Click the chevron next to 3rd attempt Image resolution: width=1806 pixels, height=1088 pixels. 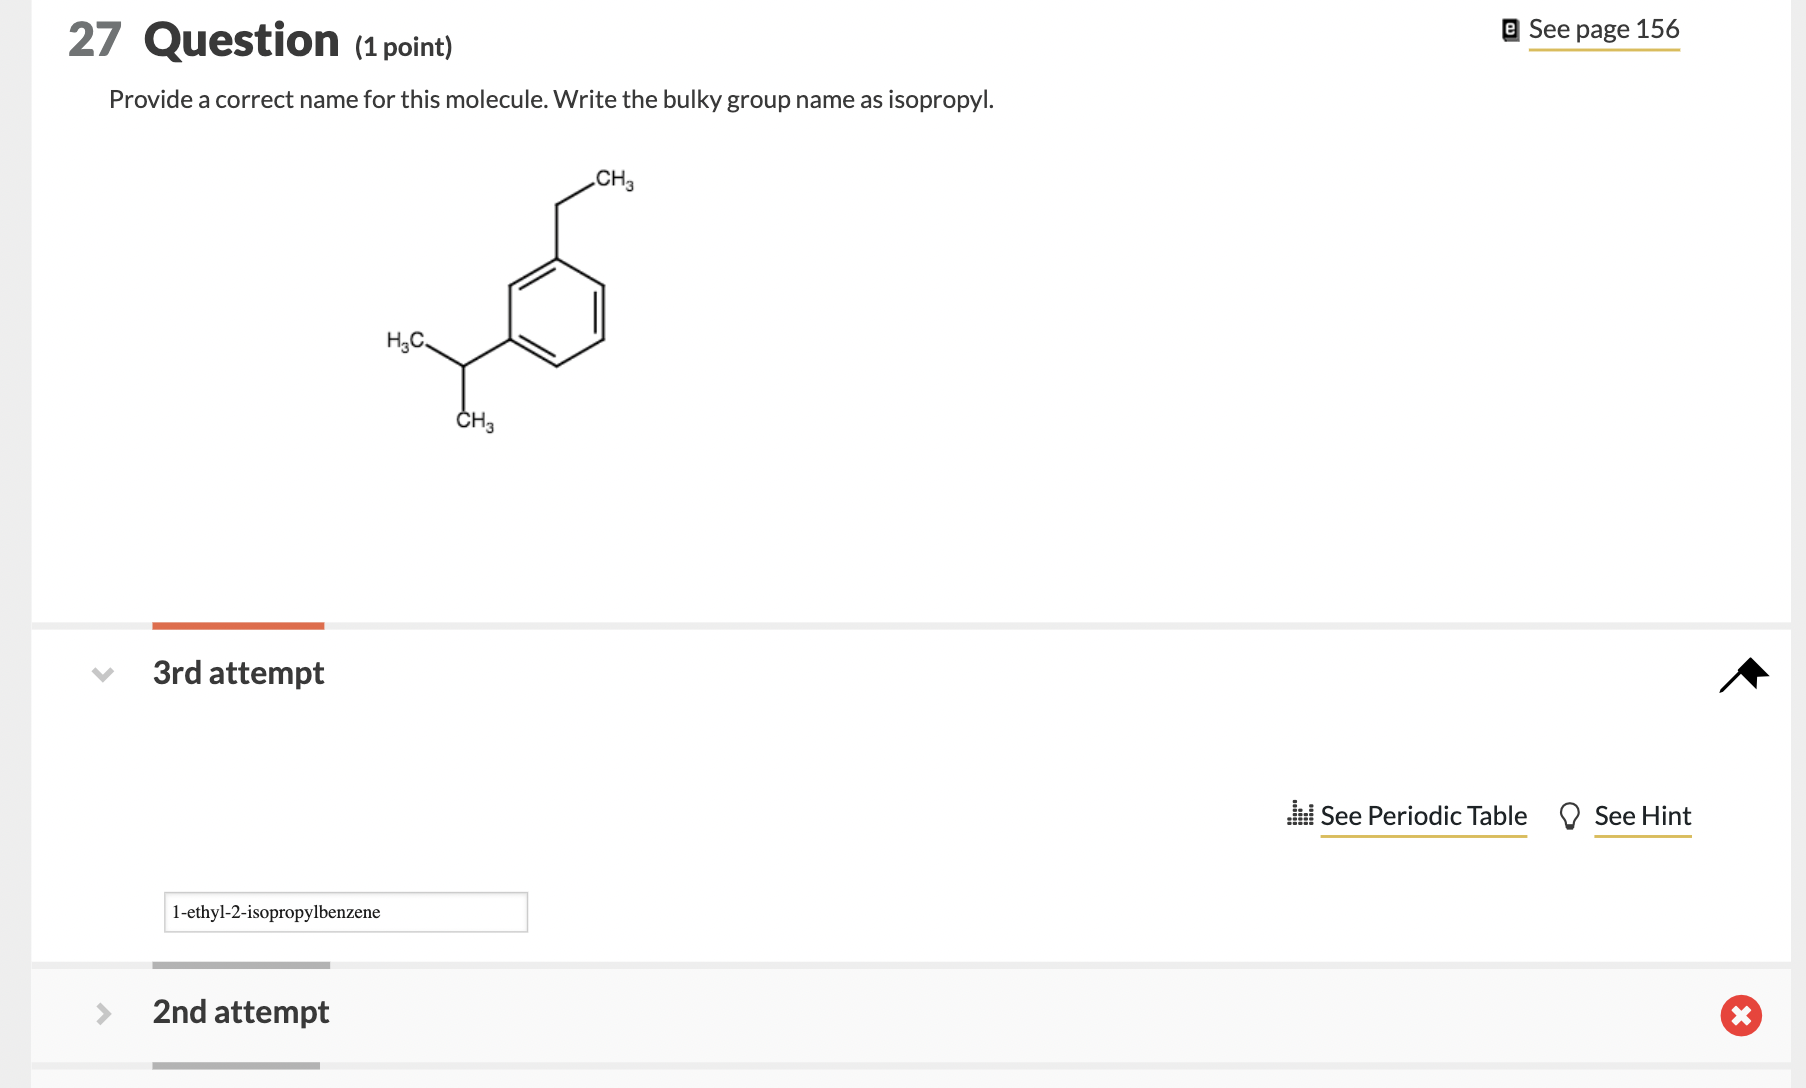click(x=102, y=673)
